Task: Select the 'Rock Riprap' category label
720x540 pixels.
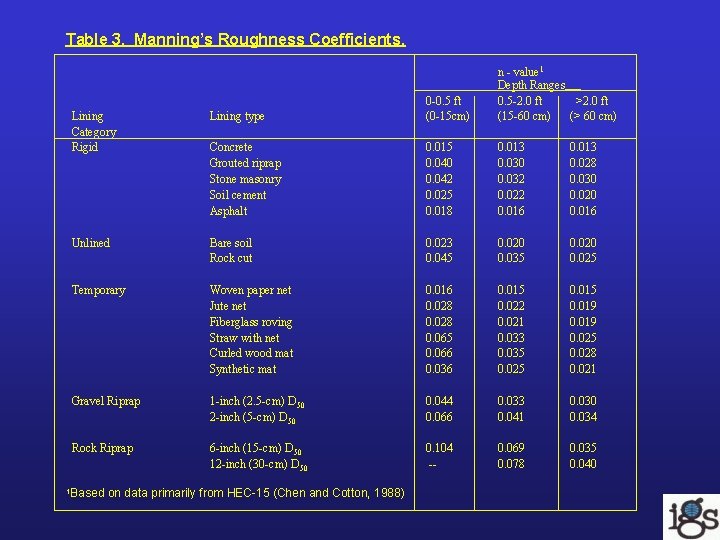Action: click(x=102, y=448)
